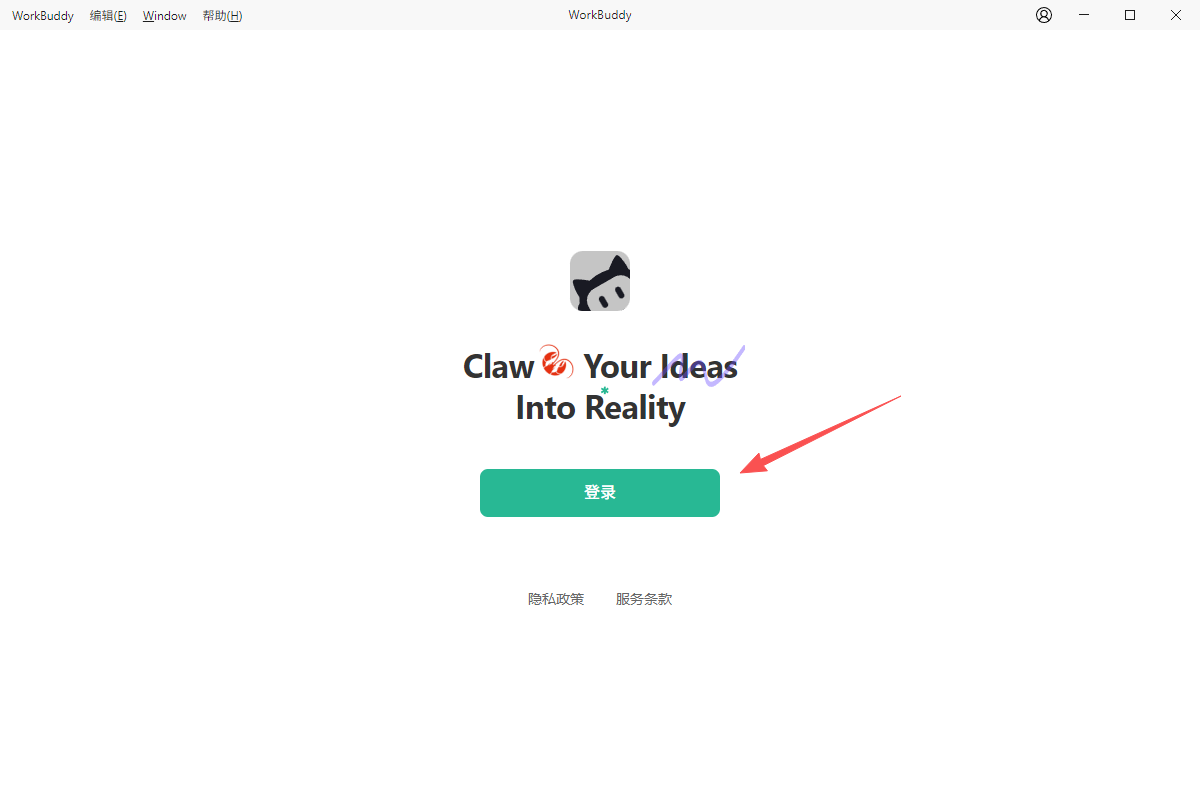Screen dimensions: 1200x800
Task: Maximize the WorkBuddy window
Action: coord(1130,15)
